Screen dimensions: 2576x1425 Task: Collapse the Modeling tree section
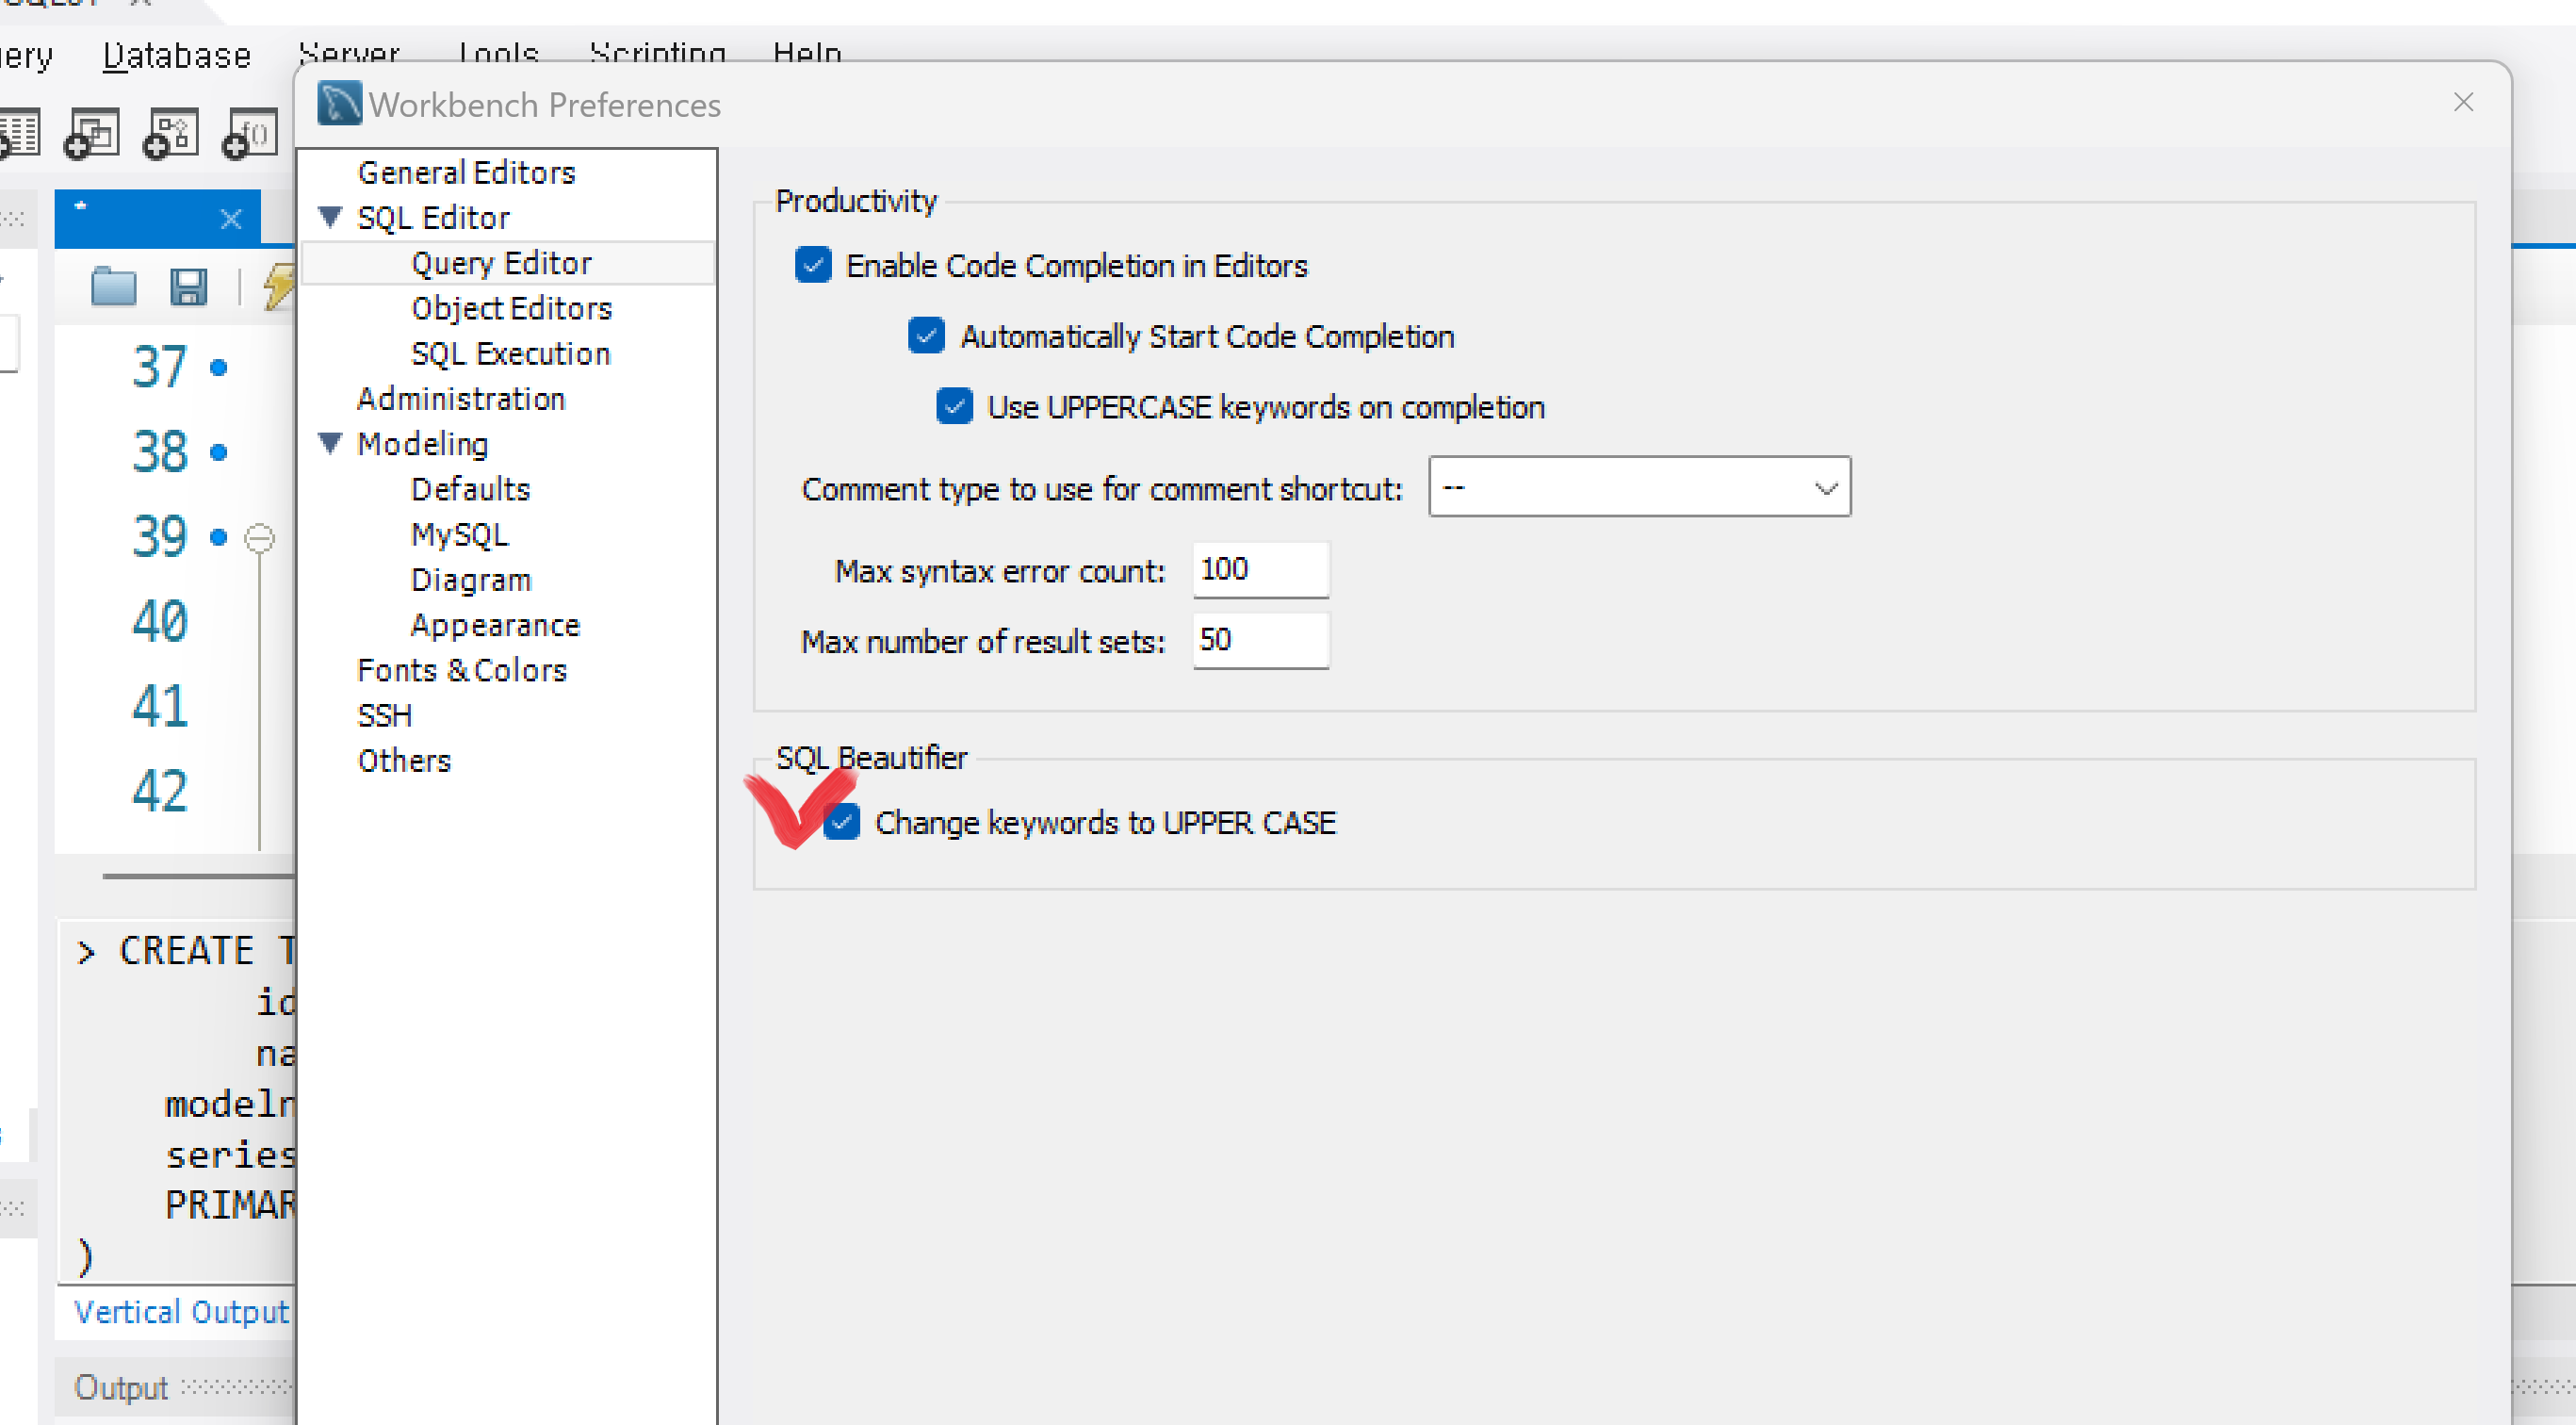pos(331,443)
